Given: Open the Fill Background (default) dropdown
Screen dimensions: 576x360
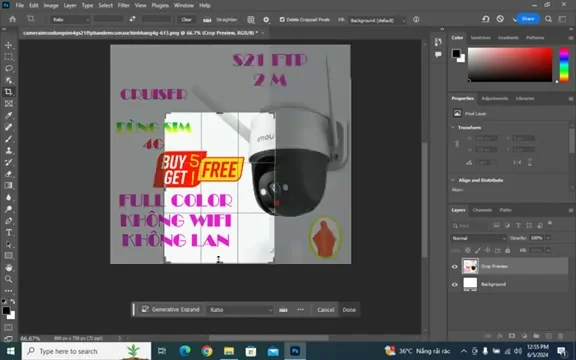Looking at the screenshot, I should 377,20.
